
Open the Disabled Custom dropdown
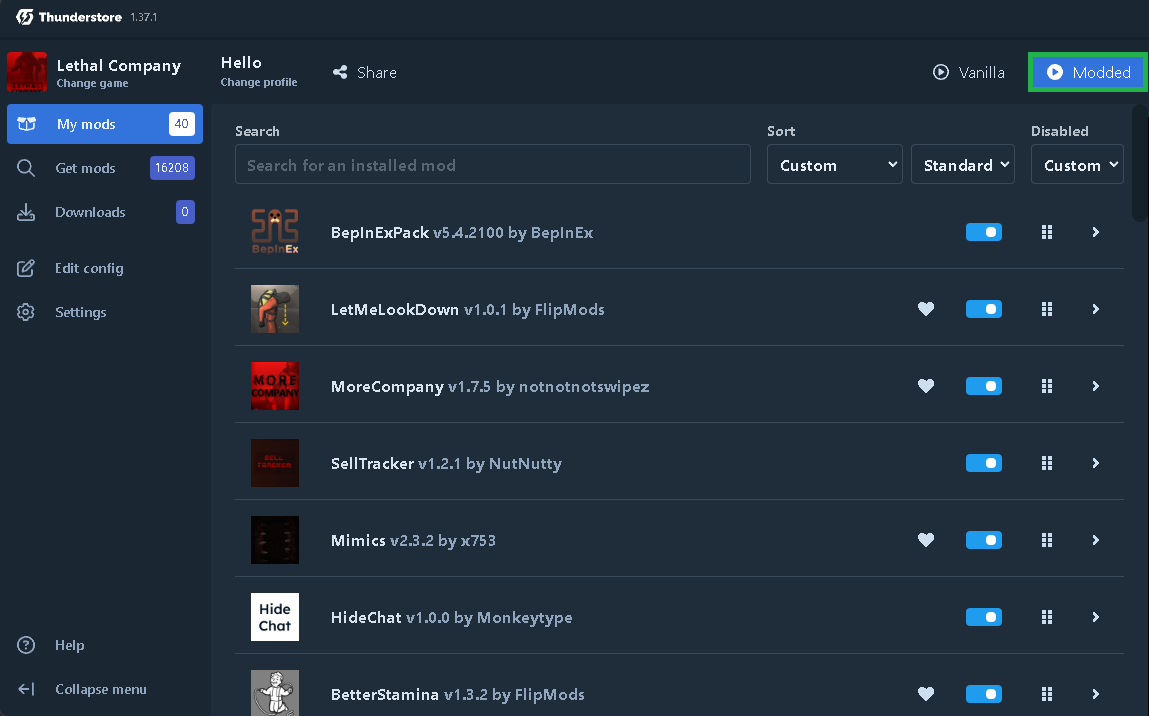(1077, 164)
